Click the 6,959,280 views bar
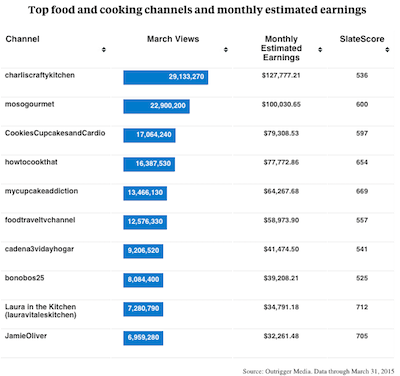Screen dimensions: 400x376 point(143,338)
